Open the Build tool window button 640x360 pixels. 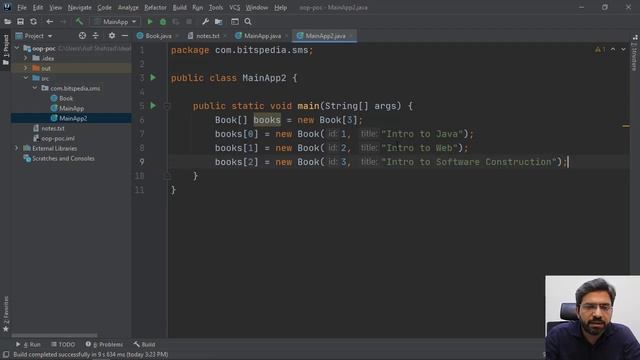pyautogui.click(x=144, y=344)
